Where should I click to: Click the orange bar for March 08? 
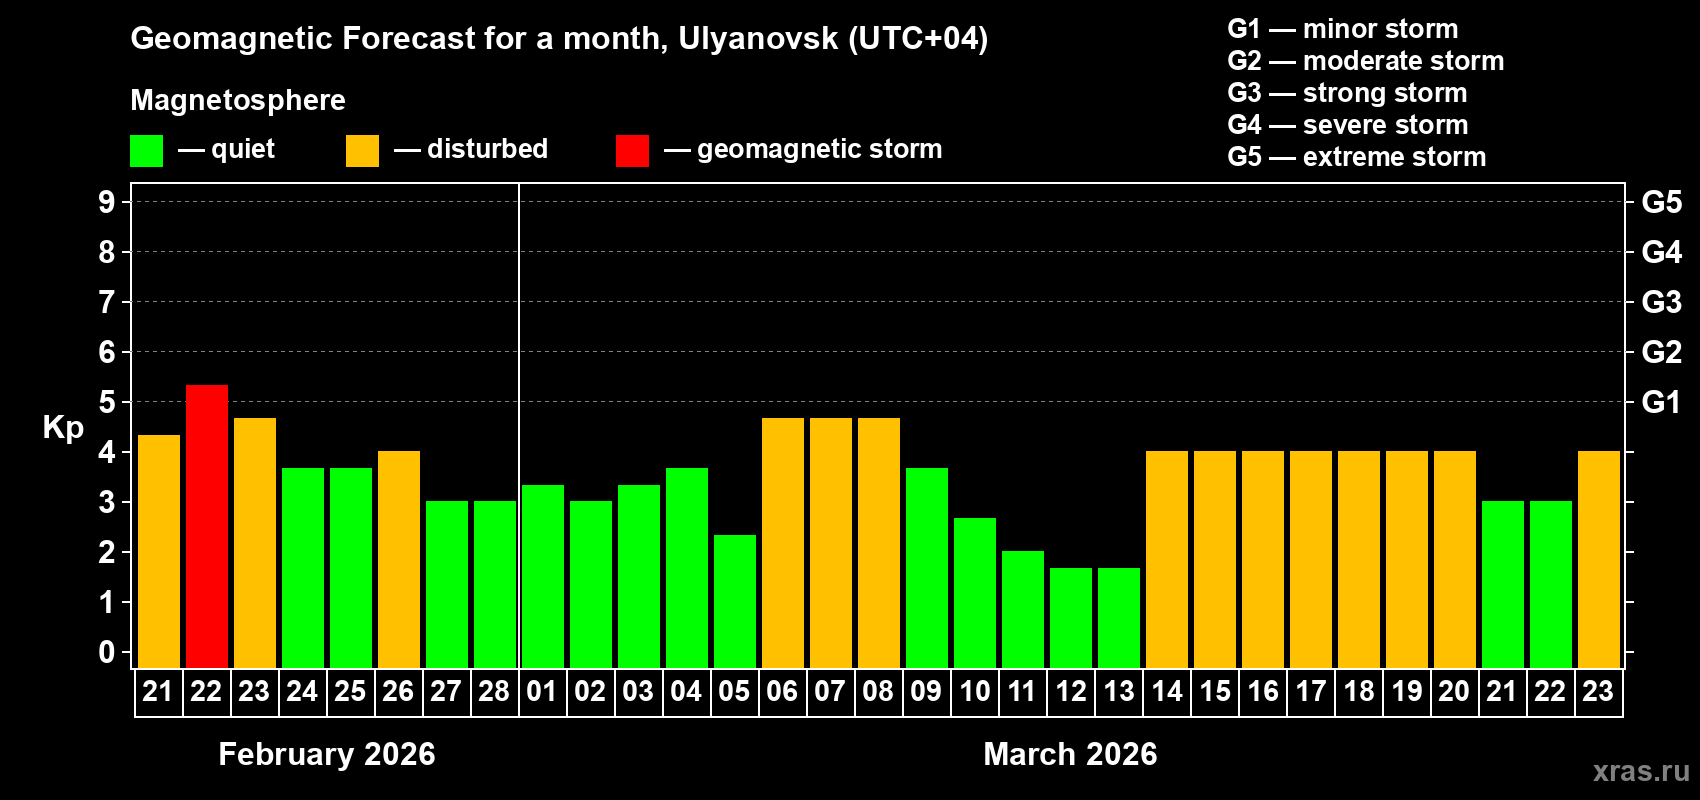click(879, 543)
